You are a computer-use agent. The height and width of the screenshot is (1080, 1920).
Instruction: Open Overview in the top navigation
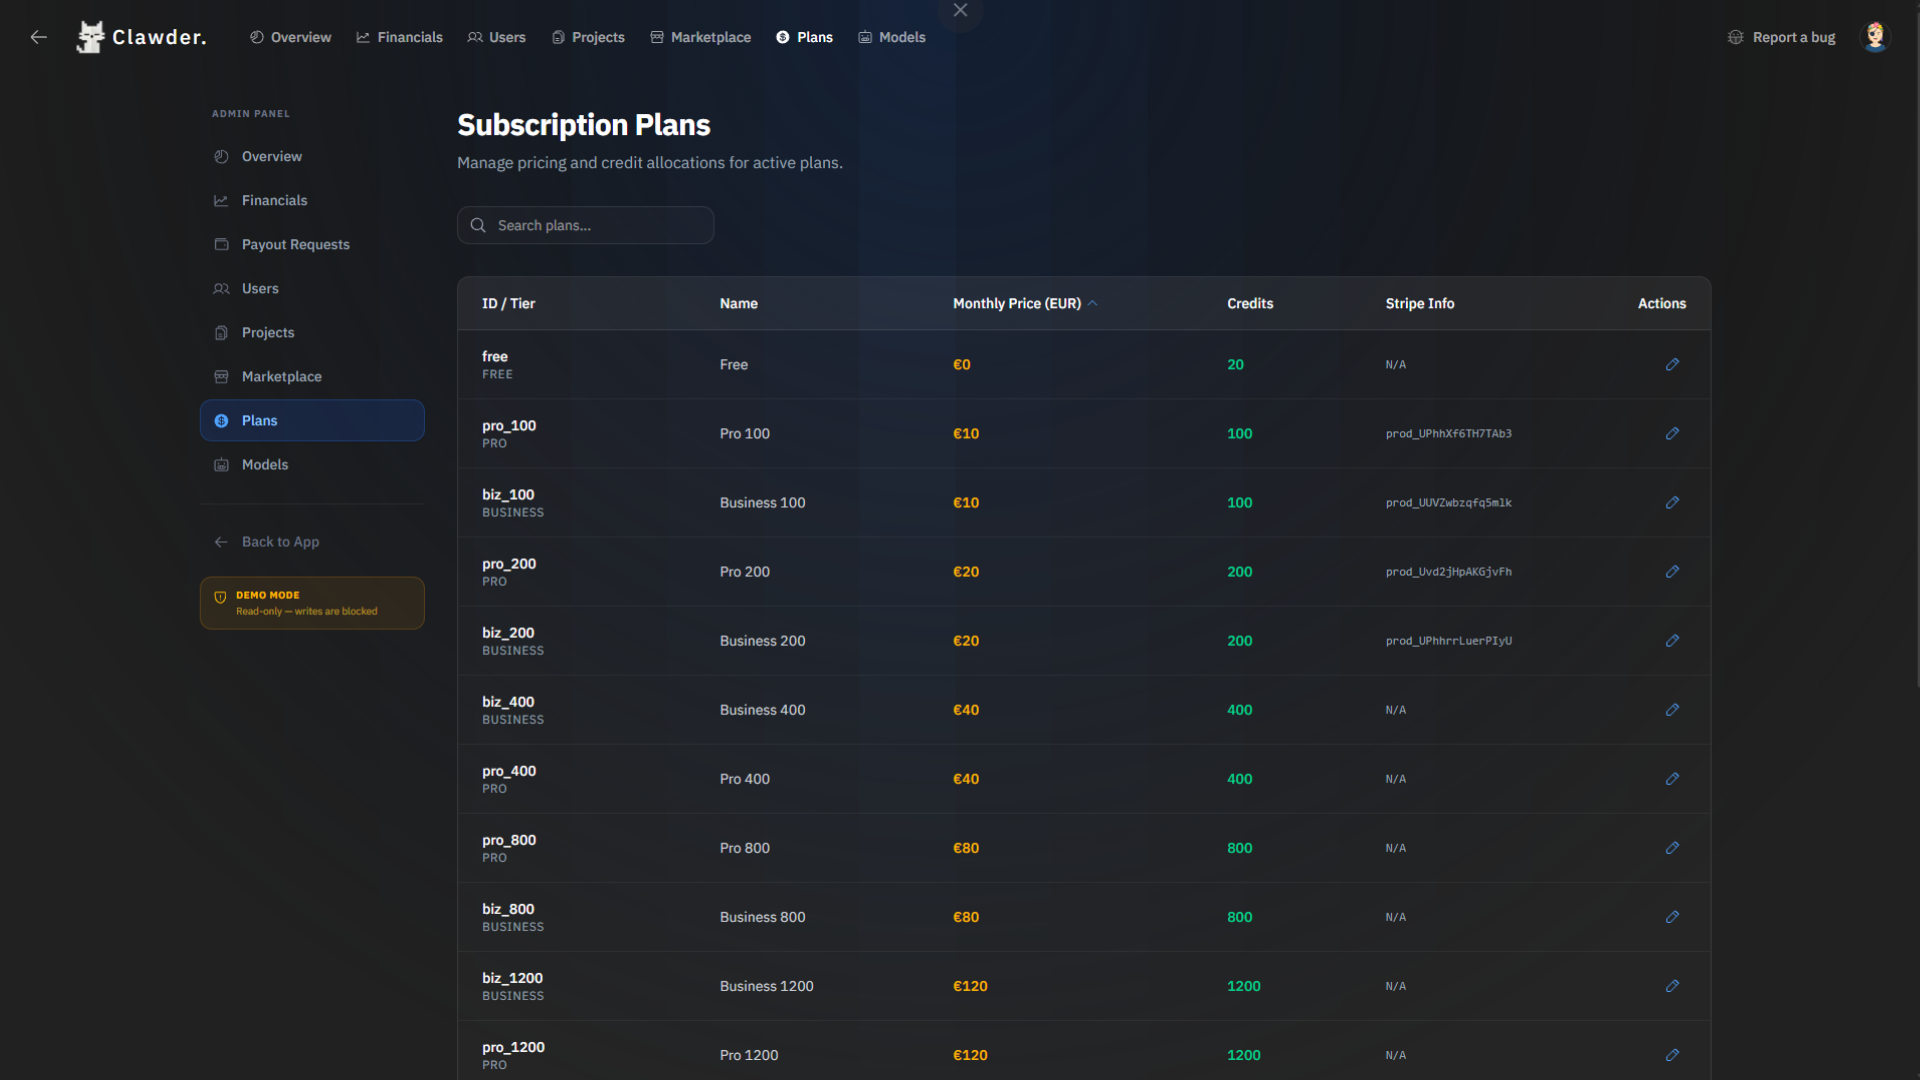290,37
